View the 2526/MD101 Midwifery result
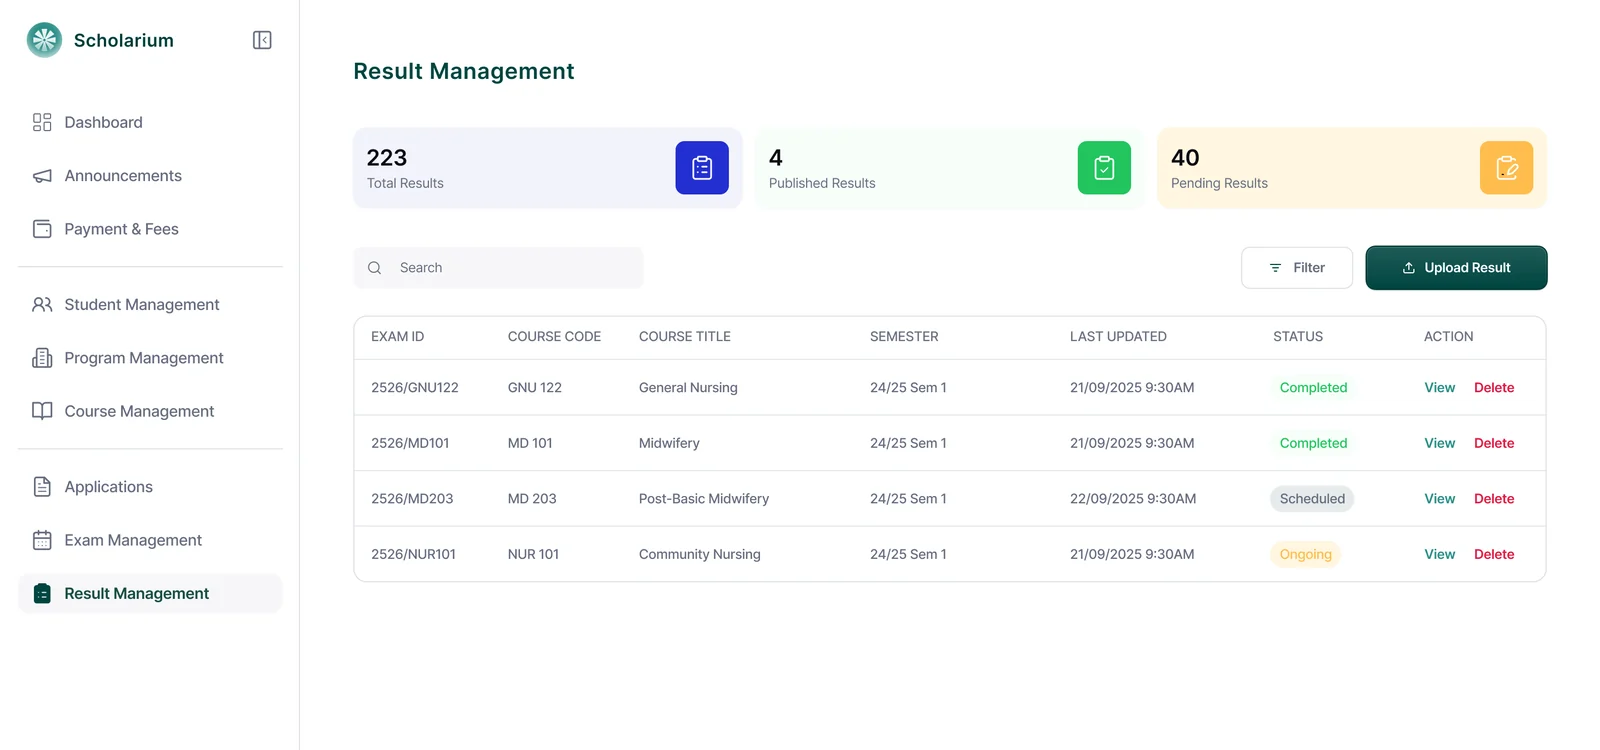1600x750 pixels. pyautogui.click(x=1439, y=443)
